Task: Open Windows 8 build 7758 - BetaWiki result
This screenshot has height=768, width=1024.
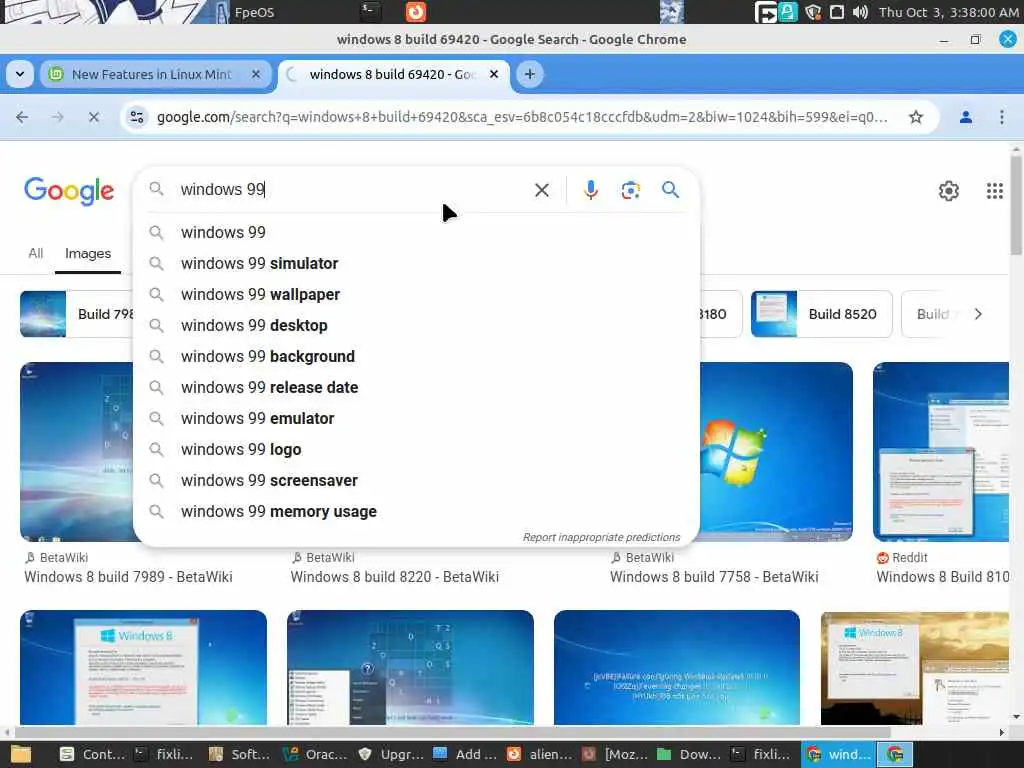Action: coord(714,577)
